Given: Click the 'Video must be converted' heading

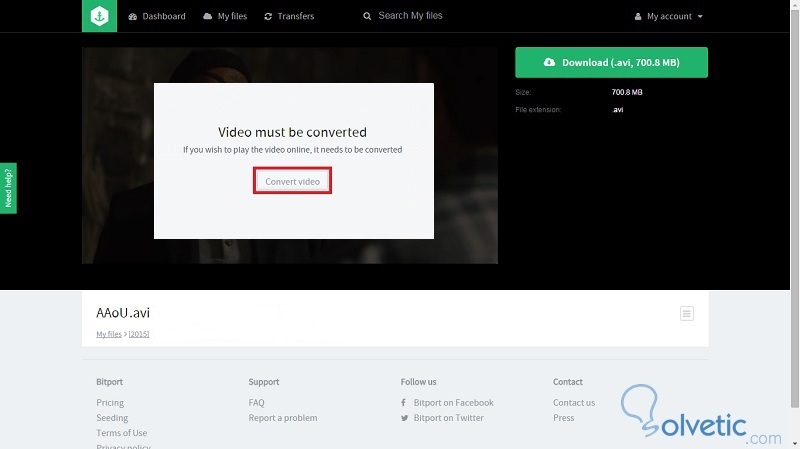Looking at the screenshot, I should click(x=292, y=132).
